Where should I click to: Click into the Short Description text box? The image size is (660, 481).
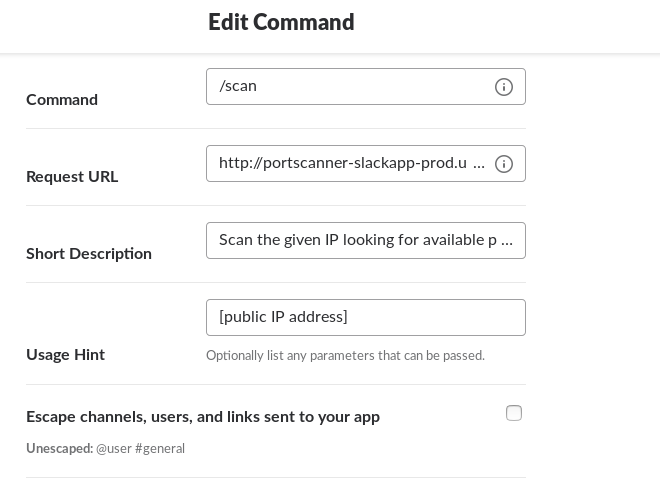point(366,241)
